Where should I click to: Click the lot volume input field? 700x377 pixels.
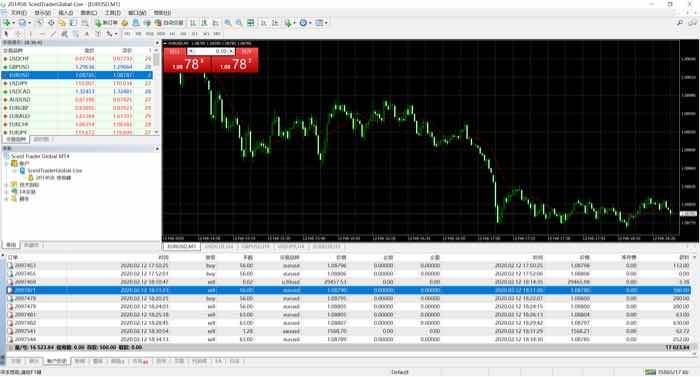pos(211,51)
